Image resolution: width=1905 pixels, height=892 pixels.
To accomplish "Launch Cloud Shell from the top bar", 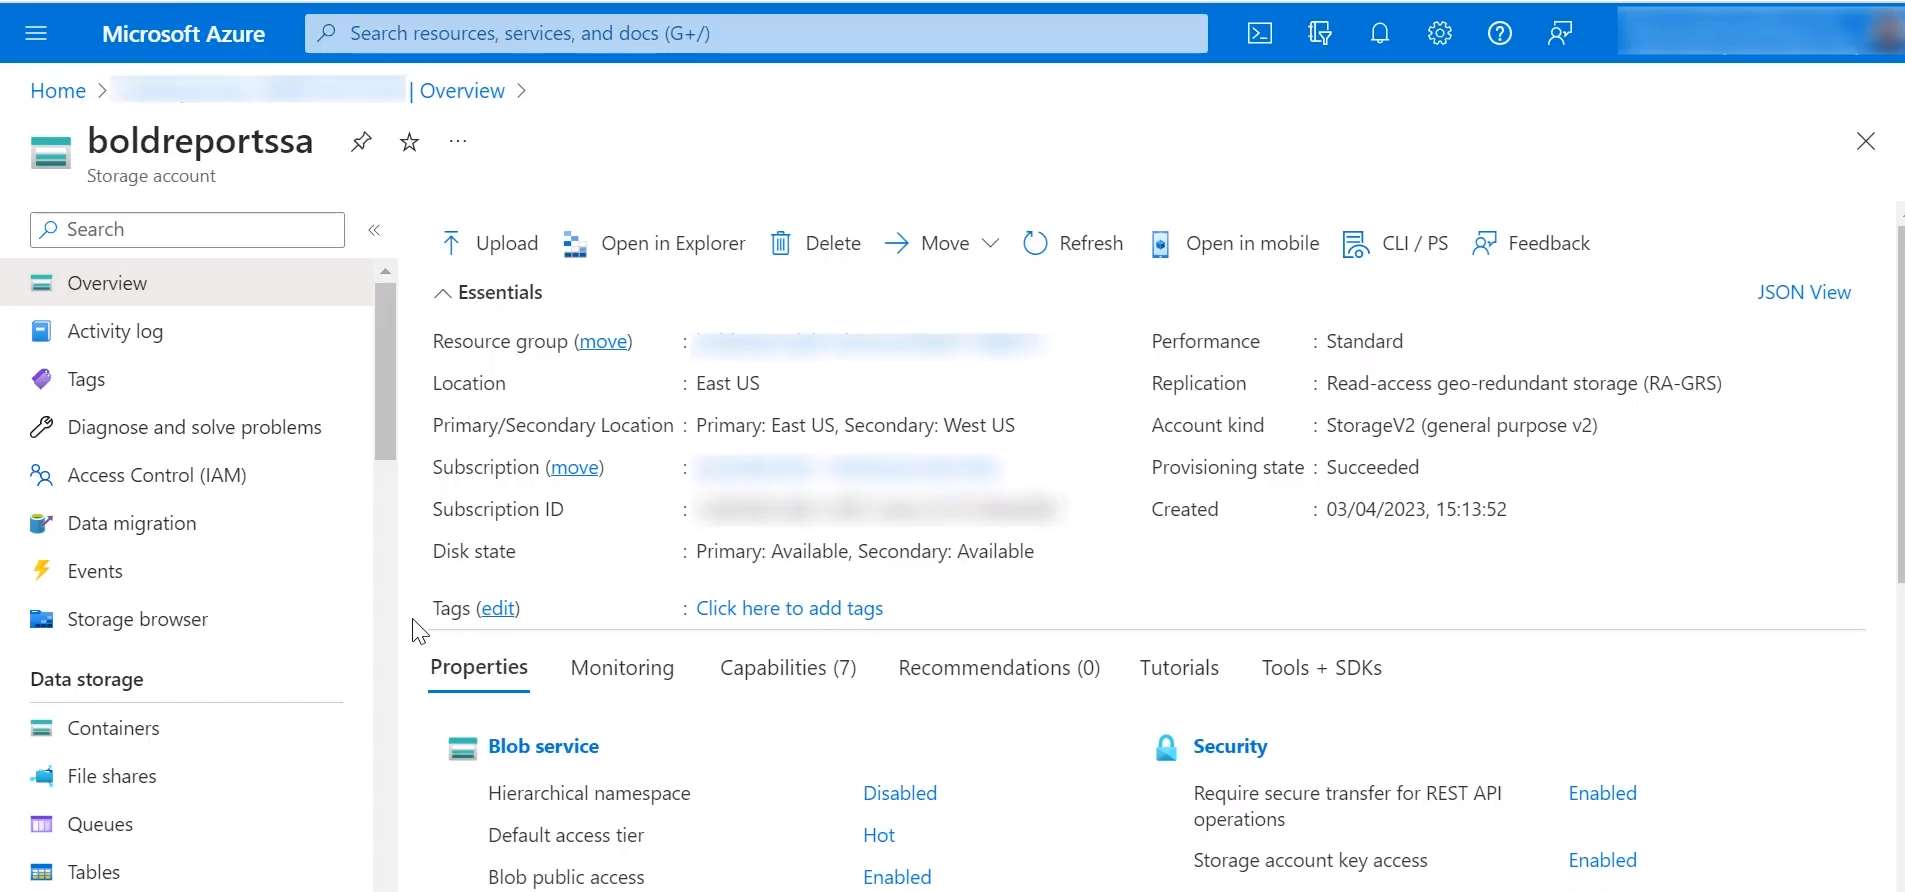I will click(1260, 33).
